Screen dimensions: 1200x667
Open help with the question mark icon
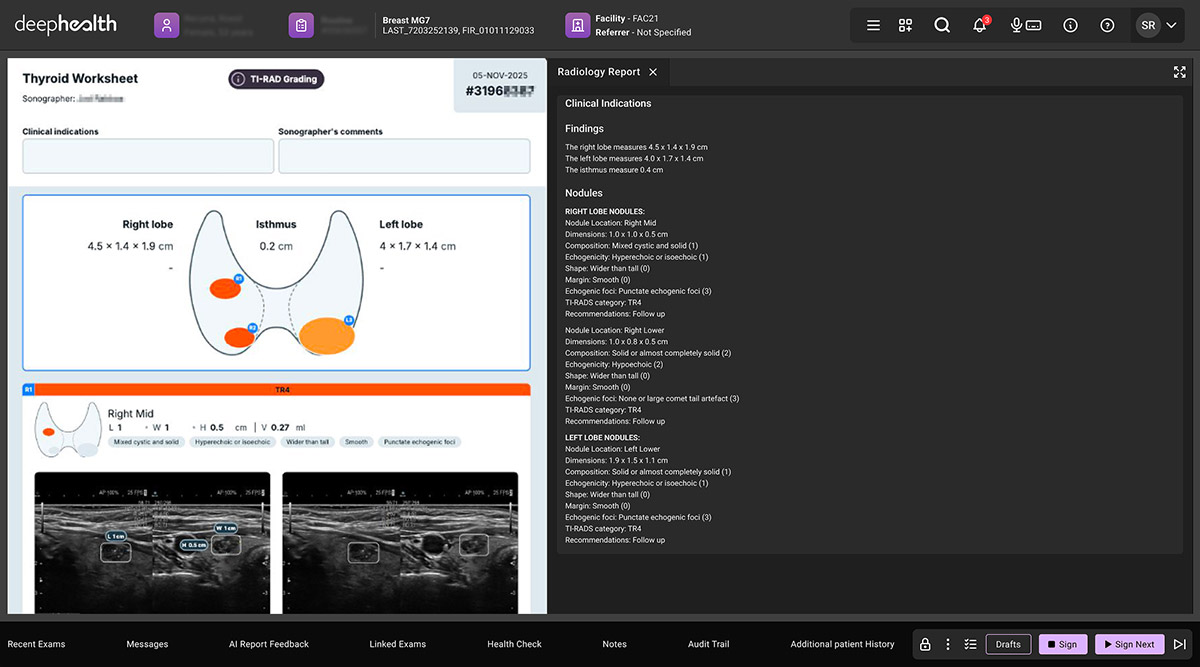point(1107,25)
